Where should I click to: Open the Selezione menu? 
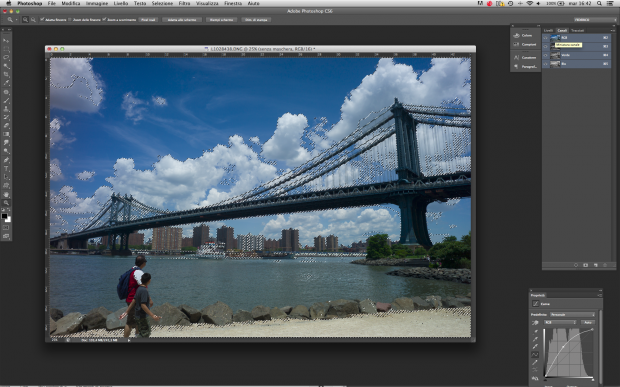tap(163, 3)
